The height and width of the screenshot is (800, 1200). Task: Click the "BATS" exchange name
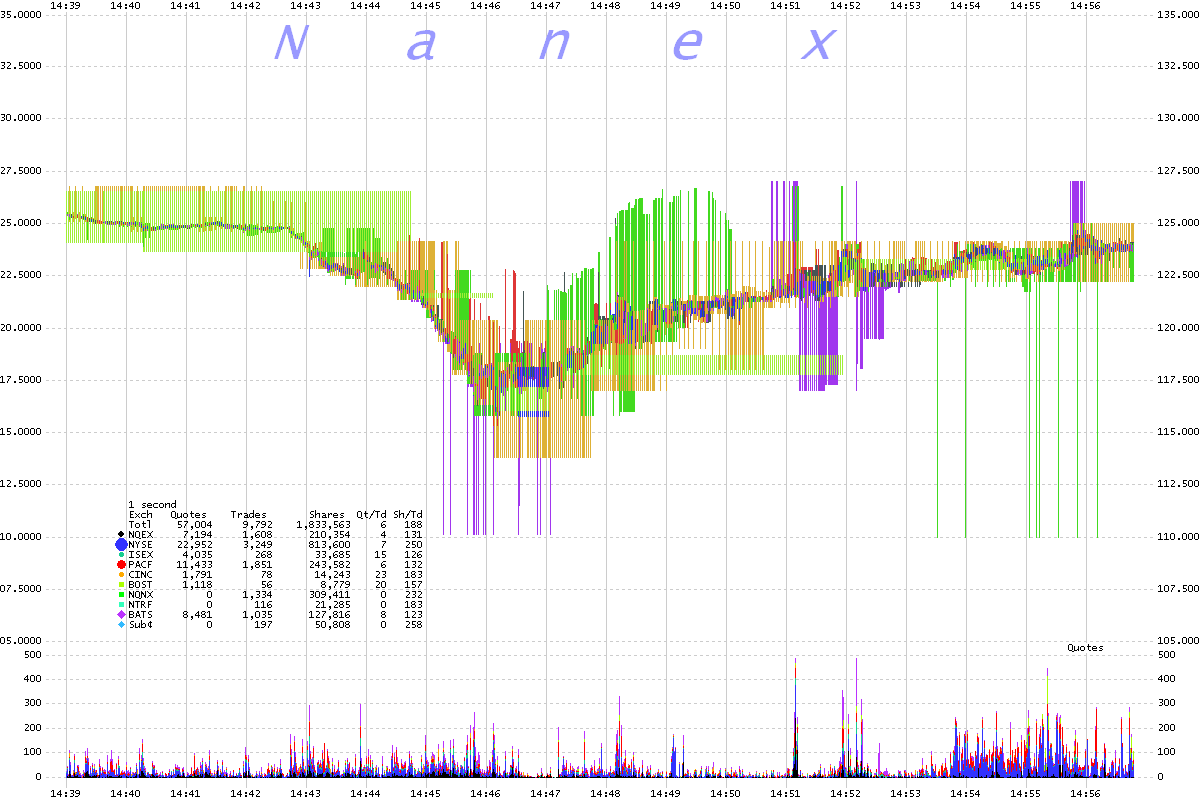point(140,614)
